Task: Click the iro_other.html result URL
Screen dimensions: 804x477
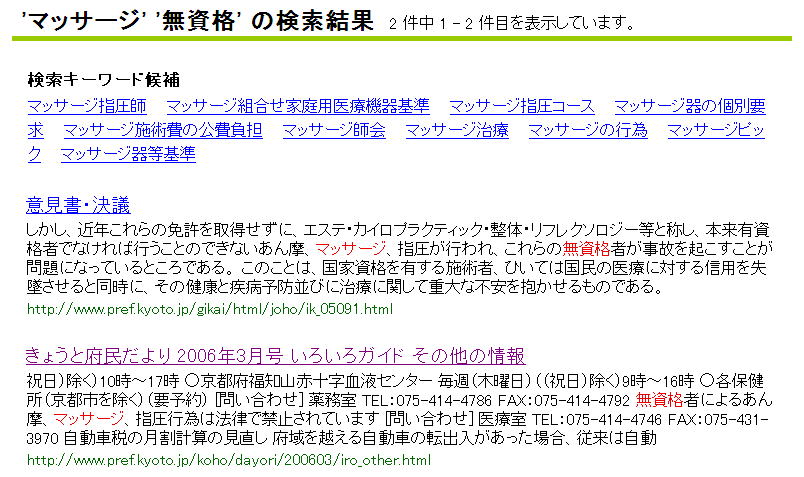Action: point(229,460)
